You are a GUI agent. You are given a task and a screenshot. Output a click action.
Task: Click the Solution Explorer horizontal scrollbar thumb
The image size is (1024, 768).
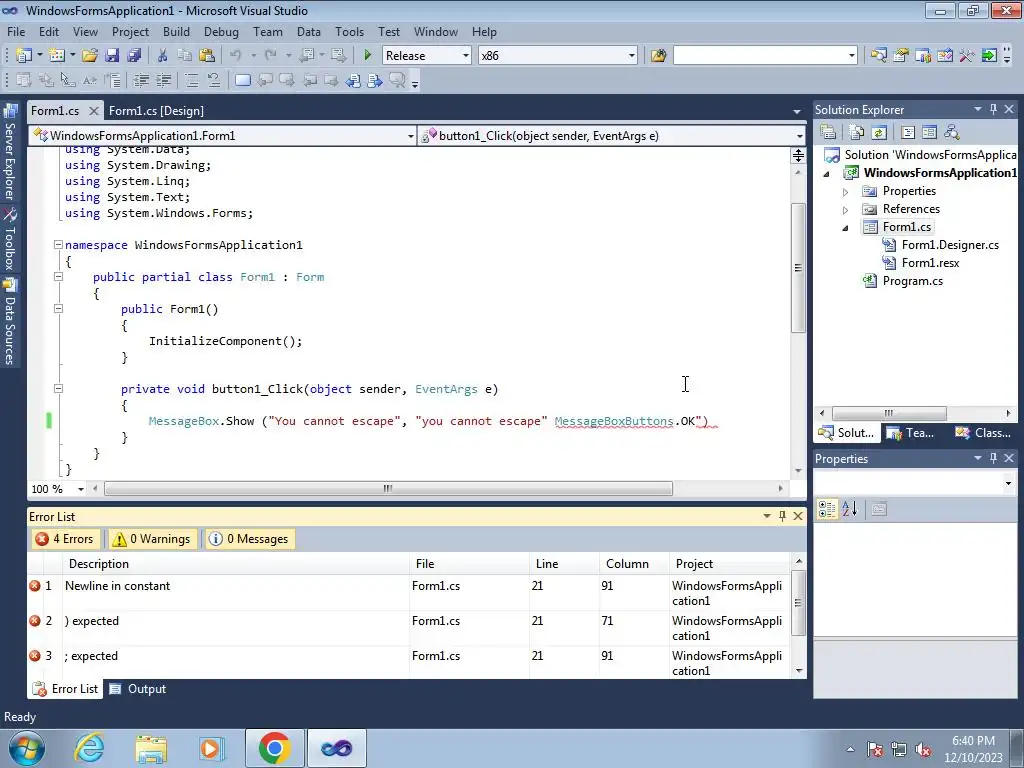click(x=889, y=413)
